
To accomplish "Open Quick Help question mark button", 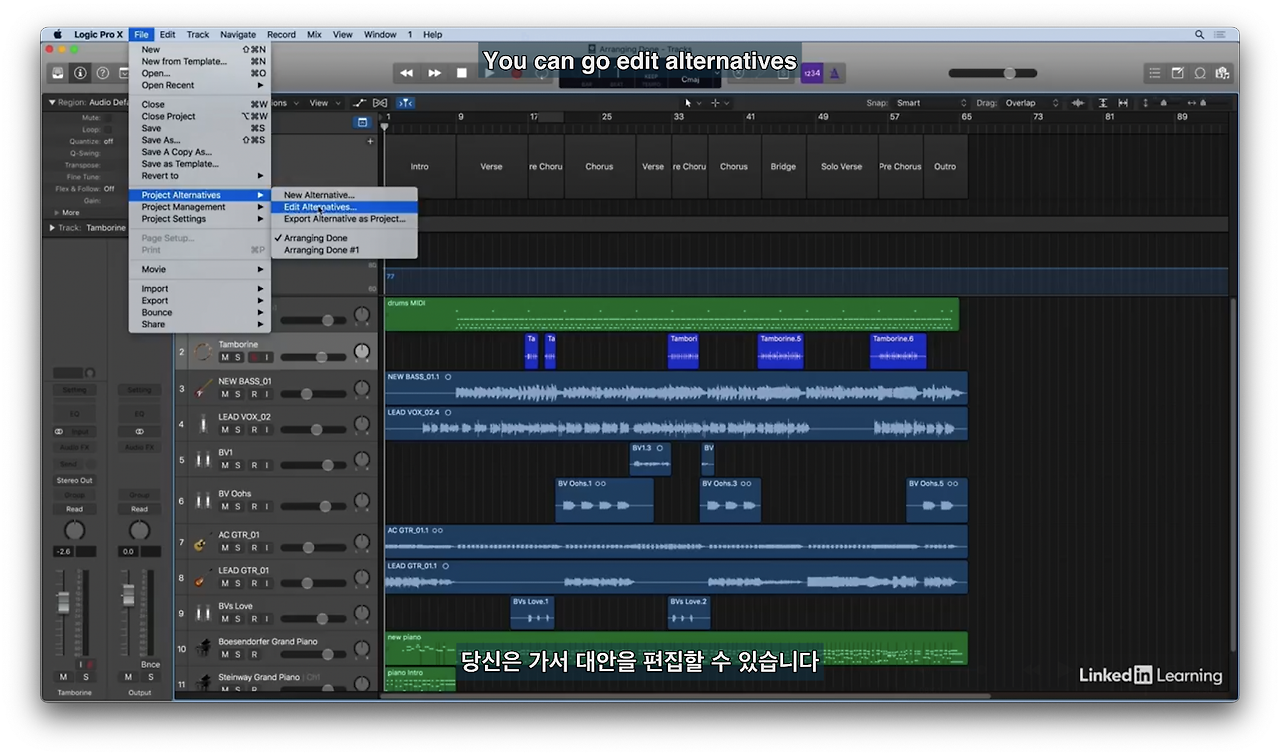I will pos(102,73).
